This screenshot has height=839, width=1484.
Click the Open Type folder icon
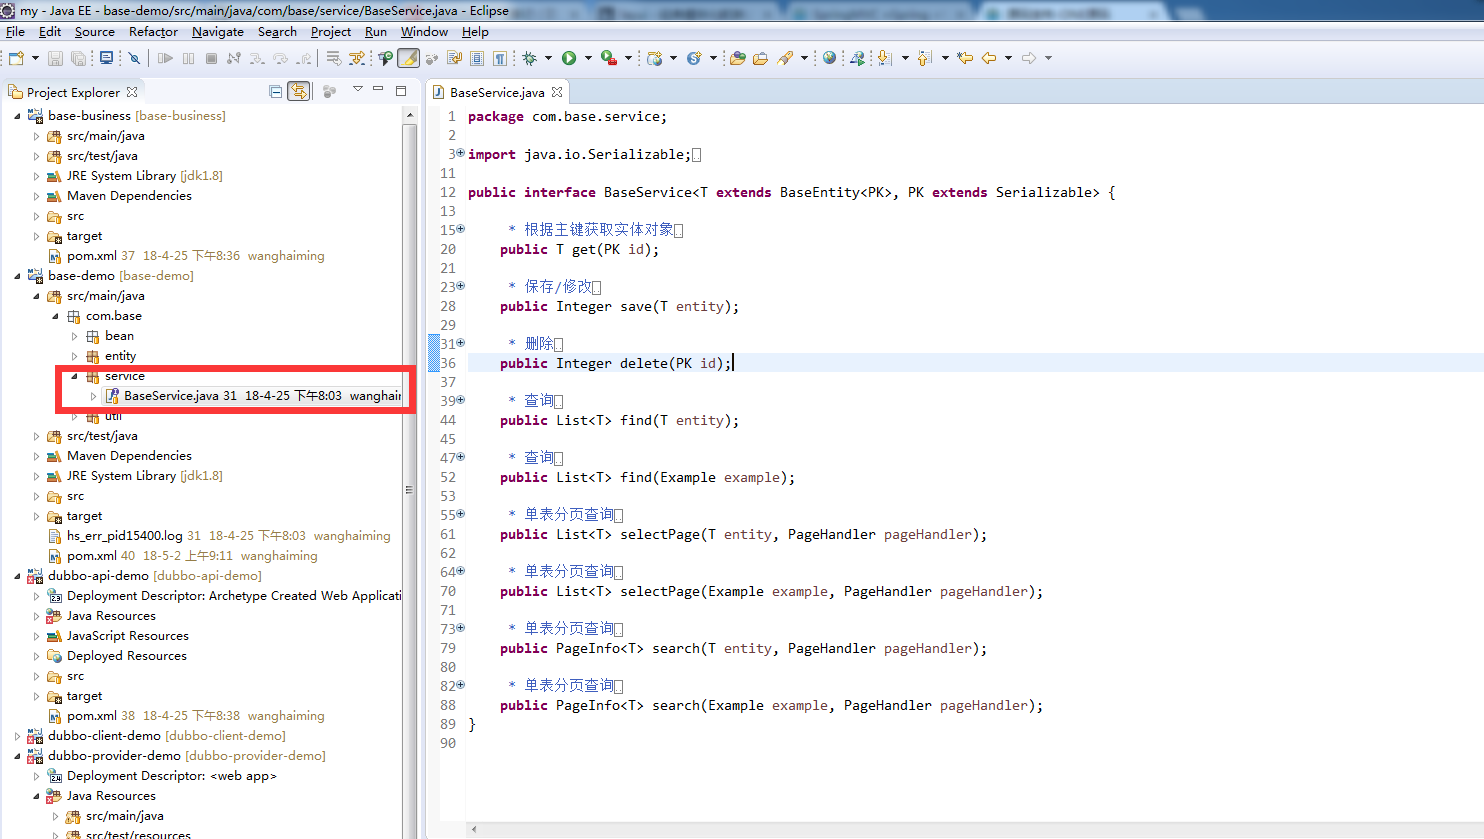738,58
